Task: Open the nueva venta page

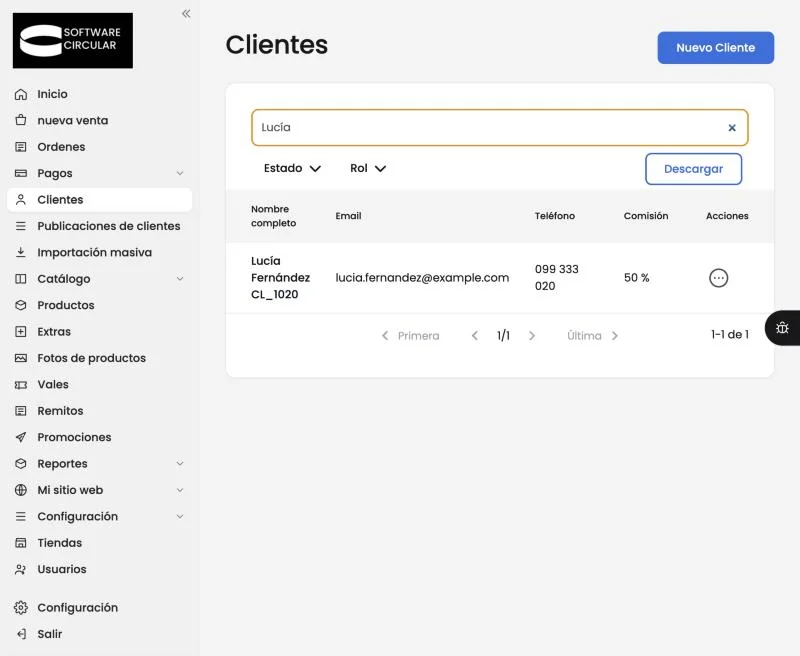Action: [x=72, y=121]
